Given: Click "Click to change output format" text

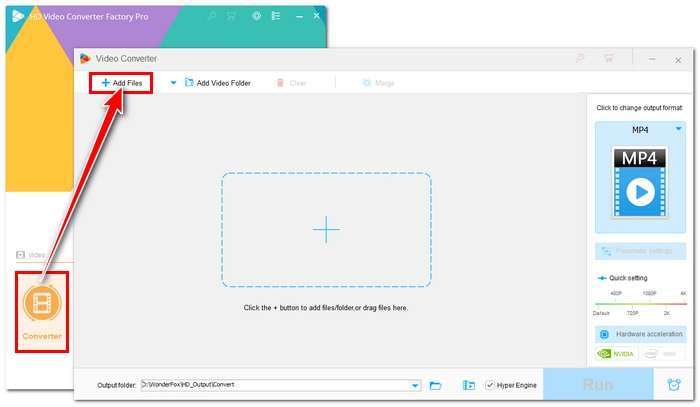Looking at the screenshot, I should tap(640, 108).
